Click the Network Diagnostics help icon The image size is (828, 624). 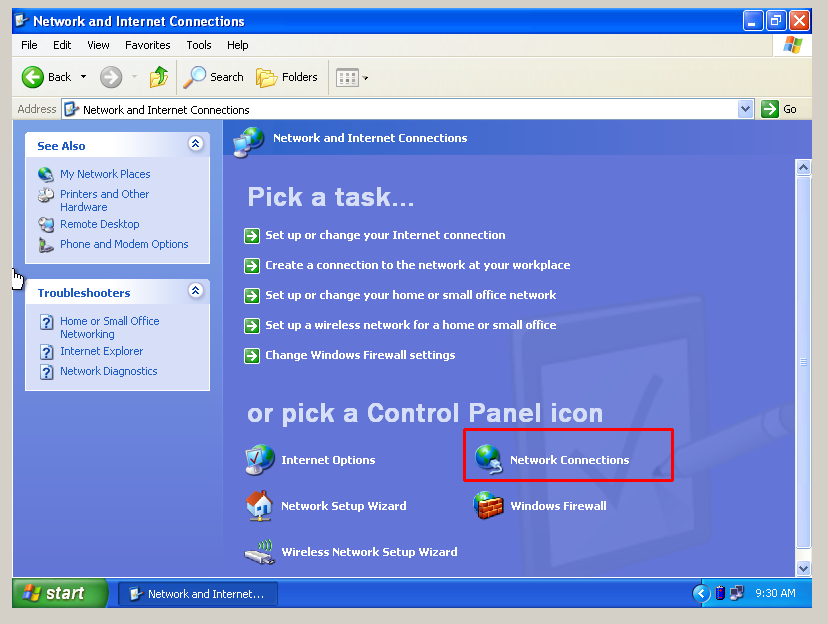pyautogui.click(x=46, y=372)
